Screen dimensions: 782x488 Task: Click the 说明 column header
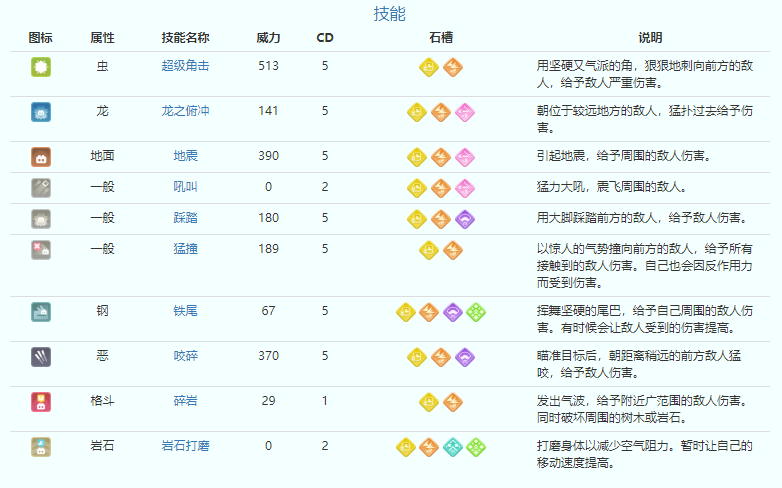click(650, 37)
